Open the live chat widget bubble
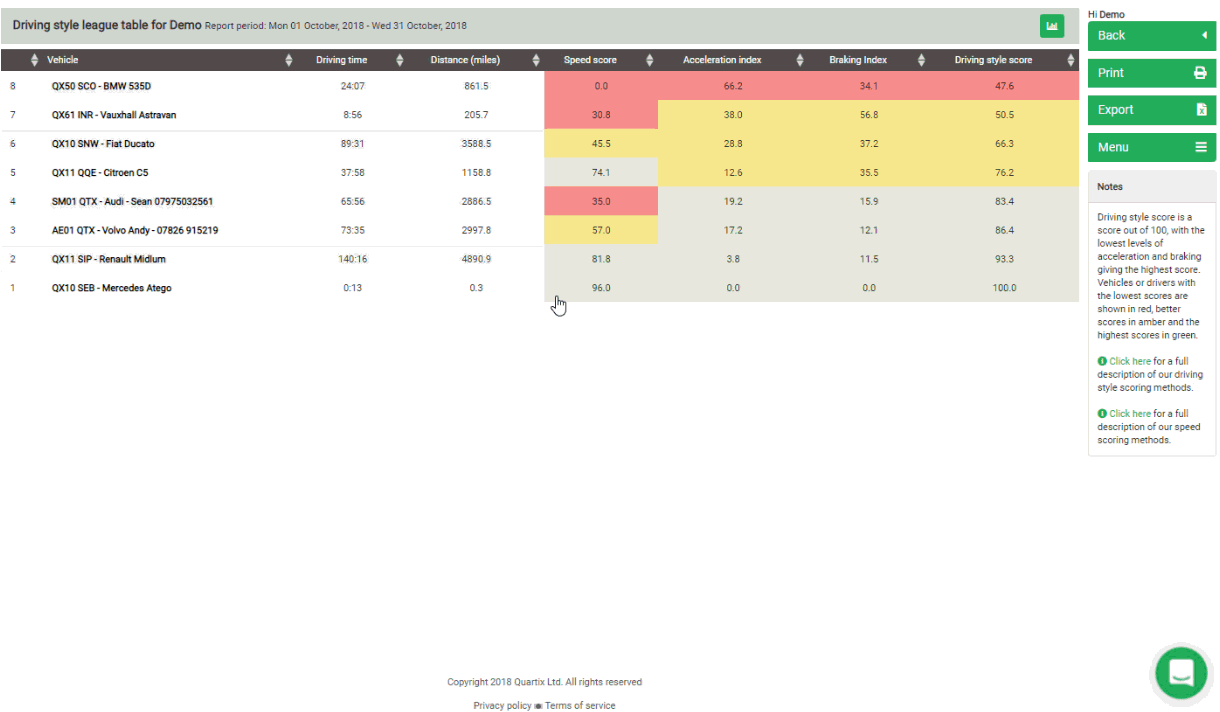Screen dimensions: 1220x712 coord(1181,672)
